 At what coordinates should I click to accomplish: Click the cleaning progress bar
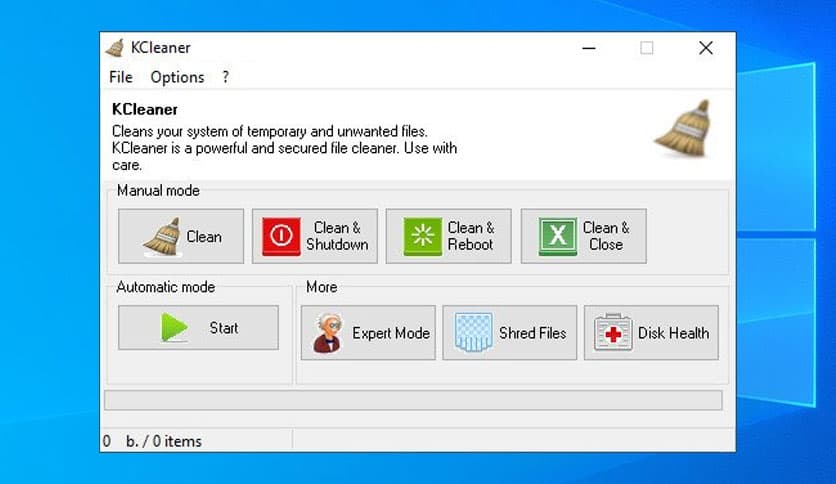(413, 400)
